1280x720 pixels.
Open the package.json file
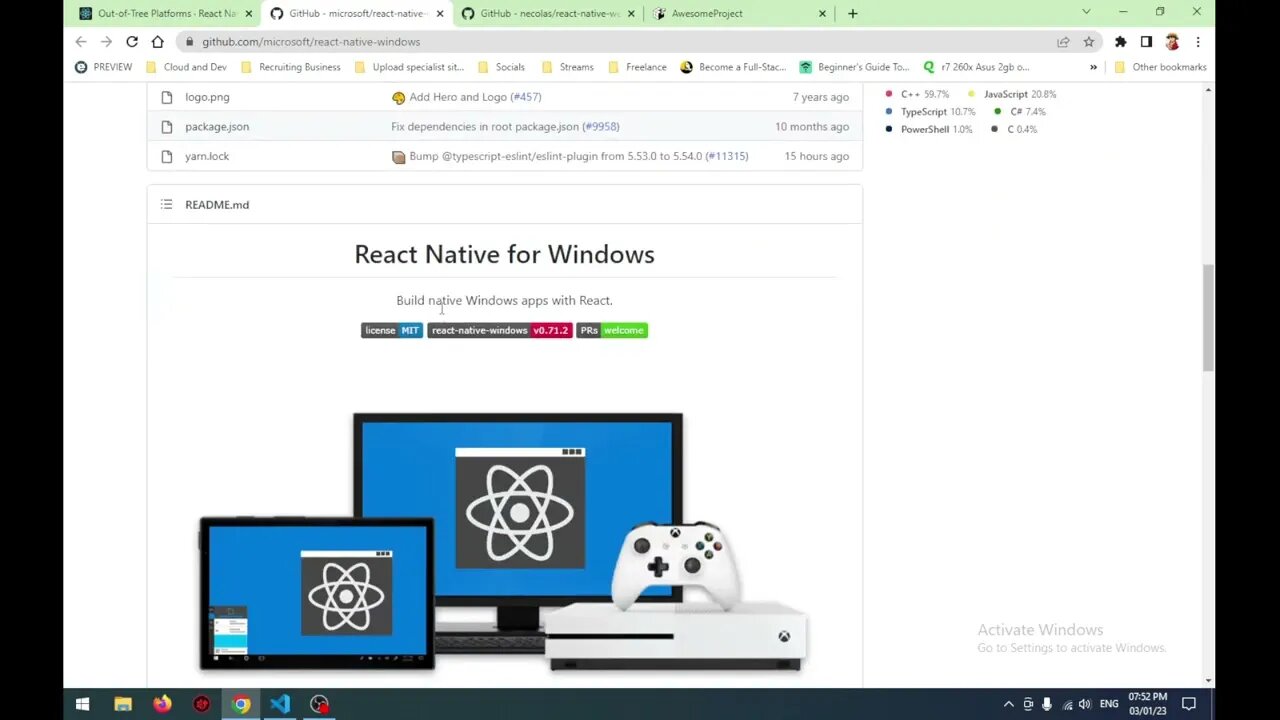(x=217, y=127)
